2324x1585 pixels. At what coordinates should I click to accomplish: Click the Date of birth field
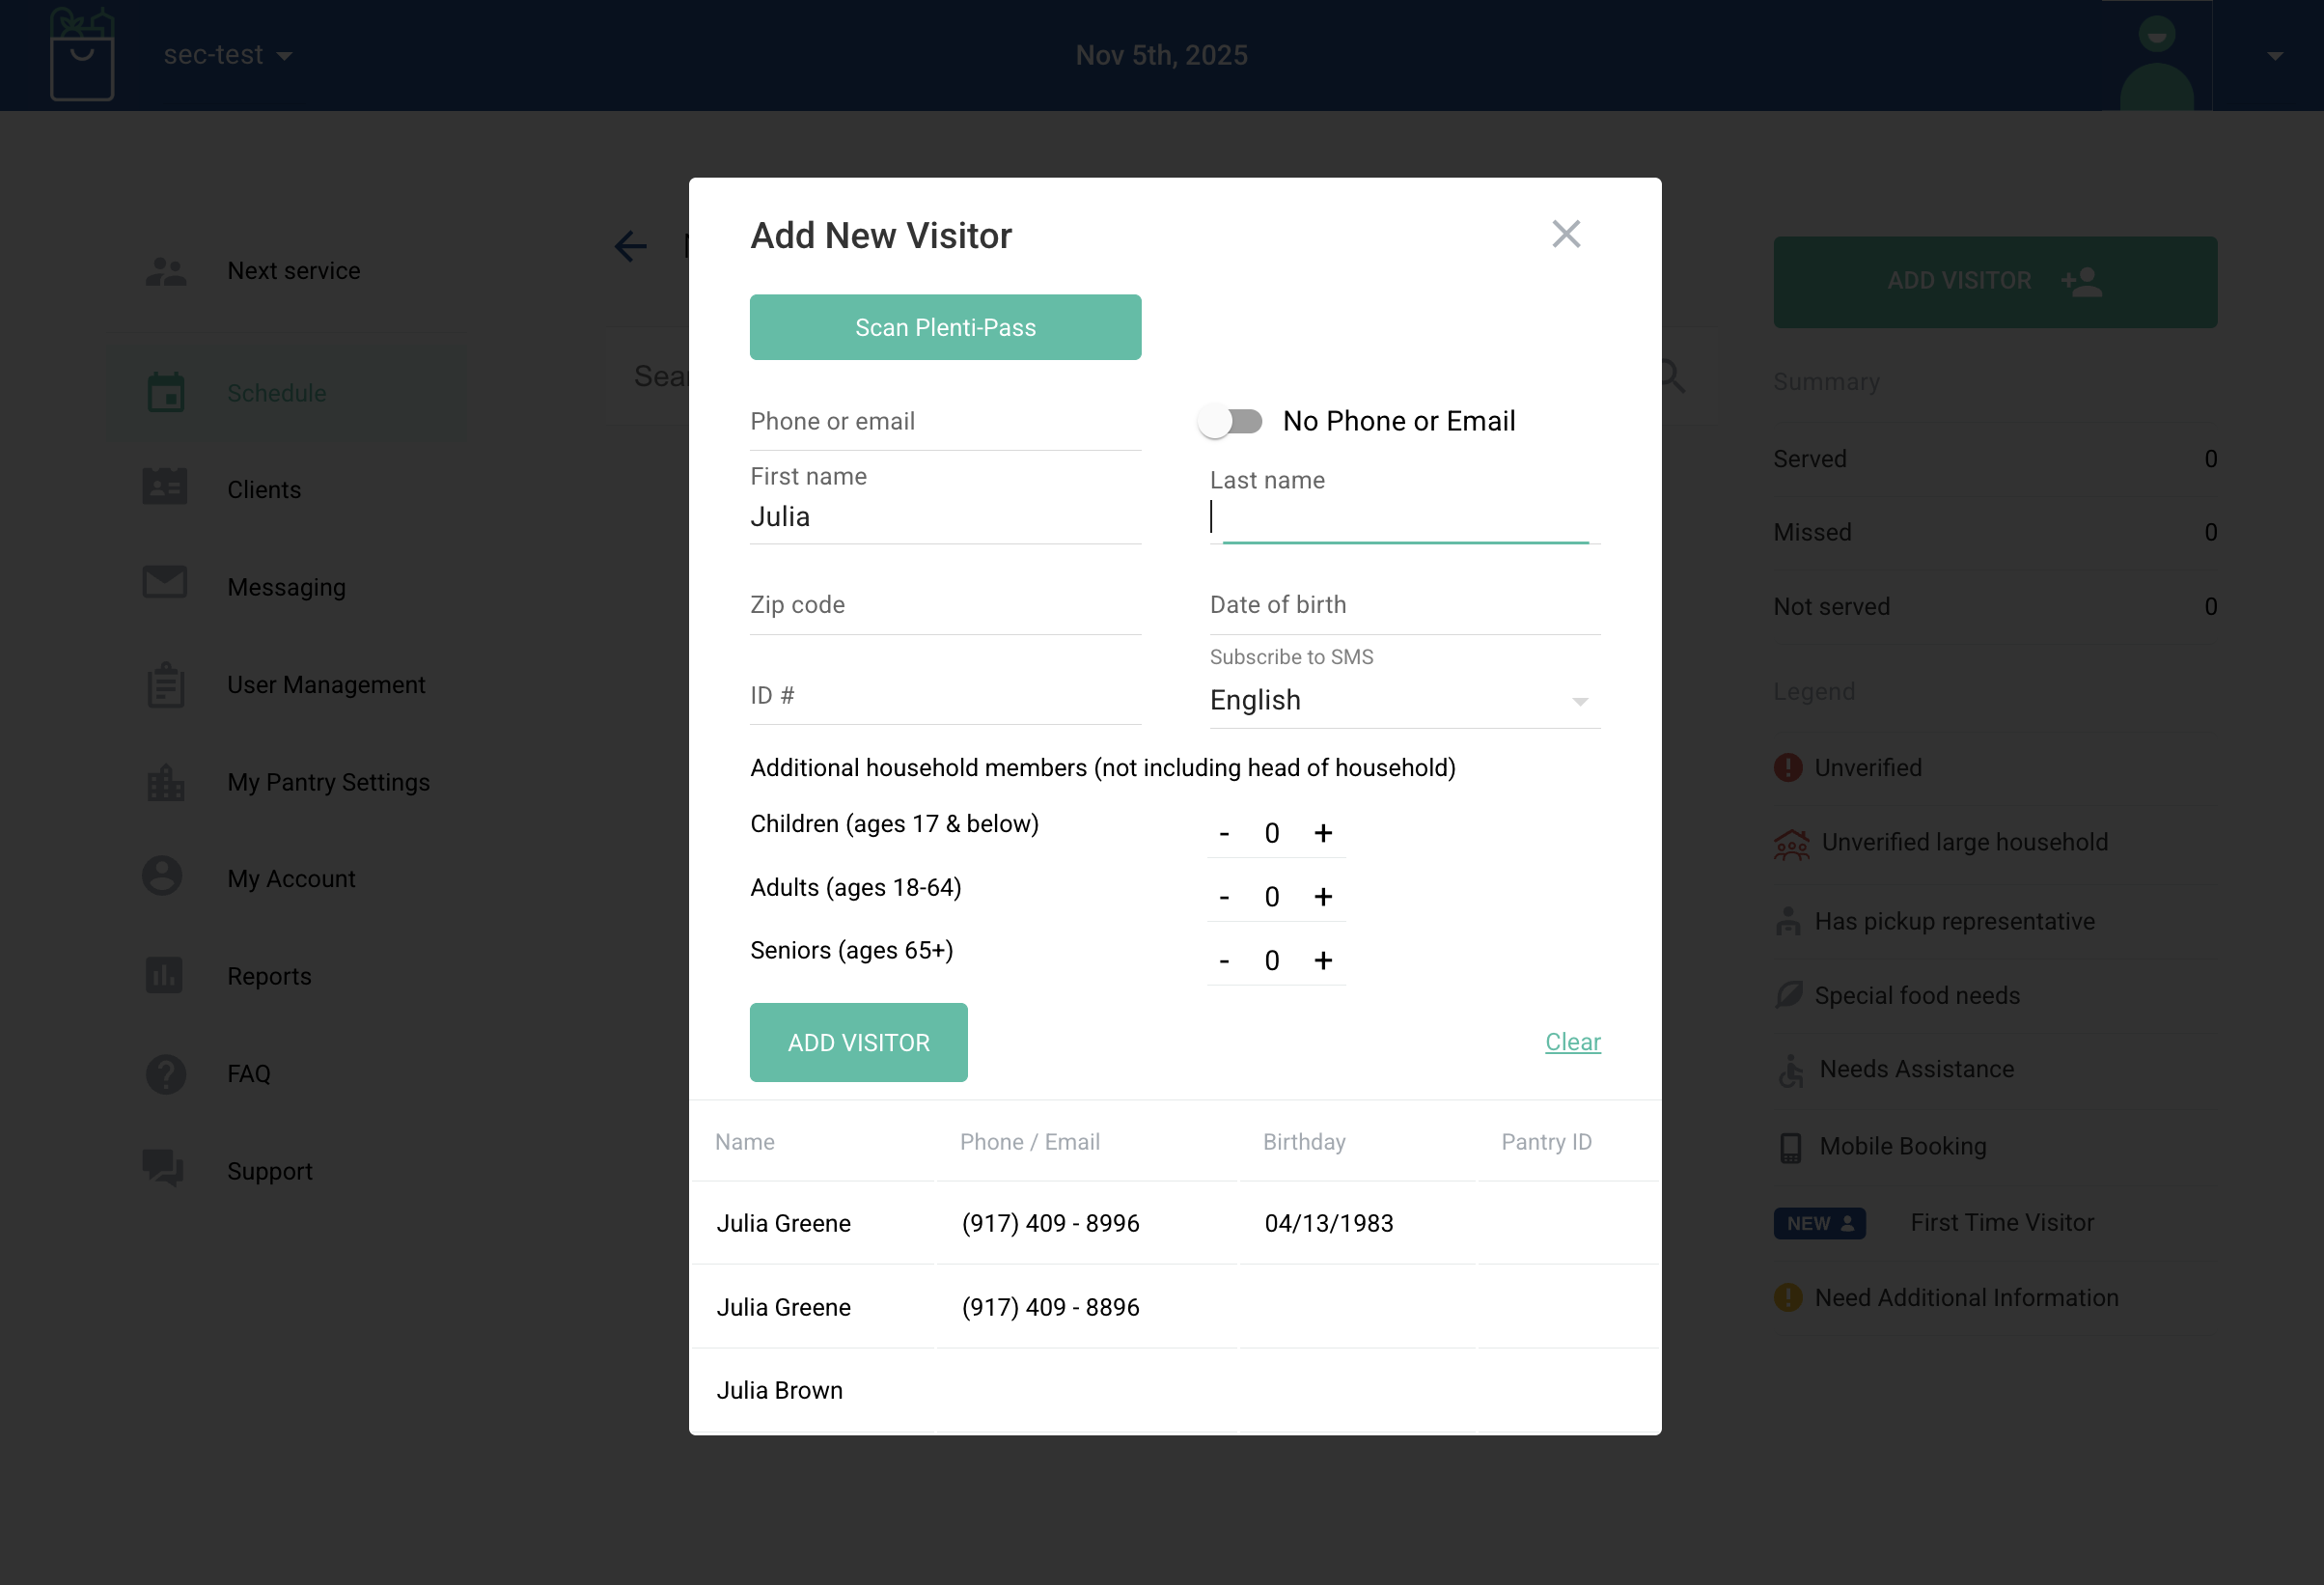(1404, 605)
